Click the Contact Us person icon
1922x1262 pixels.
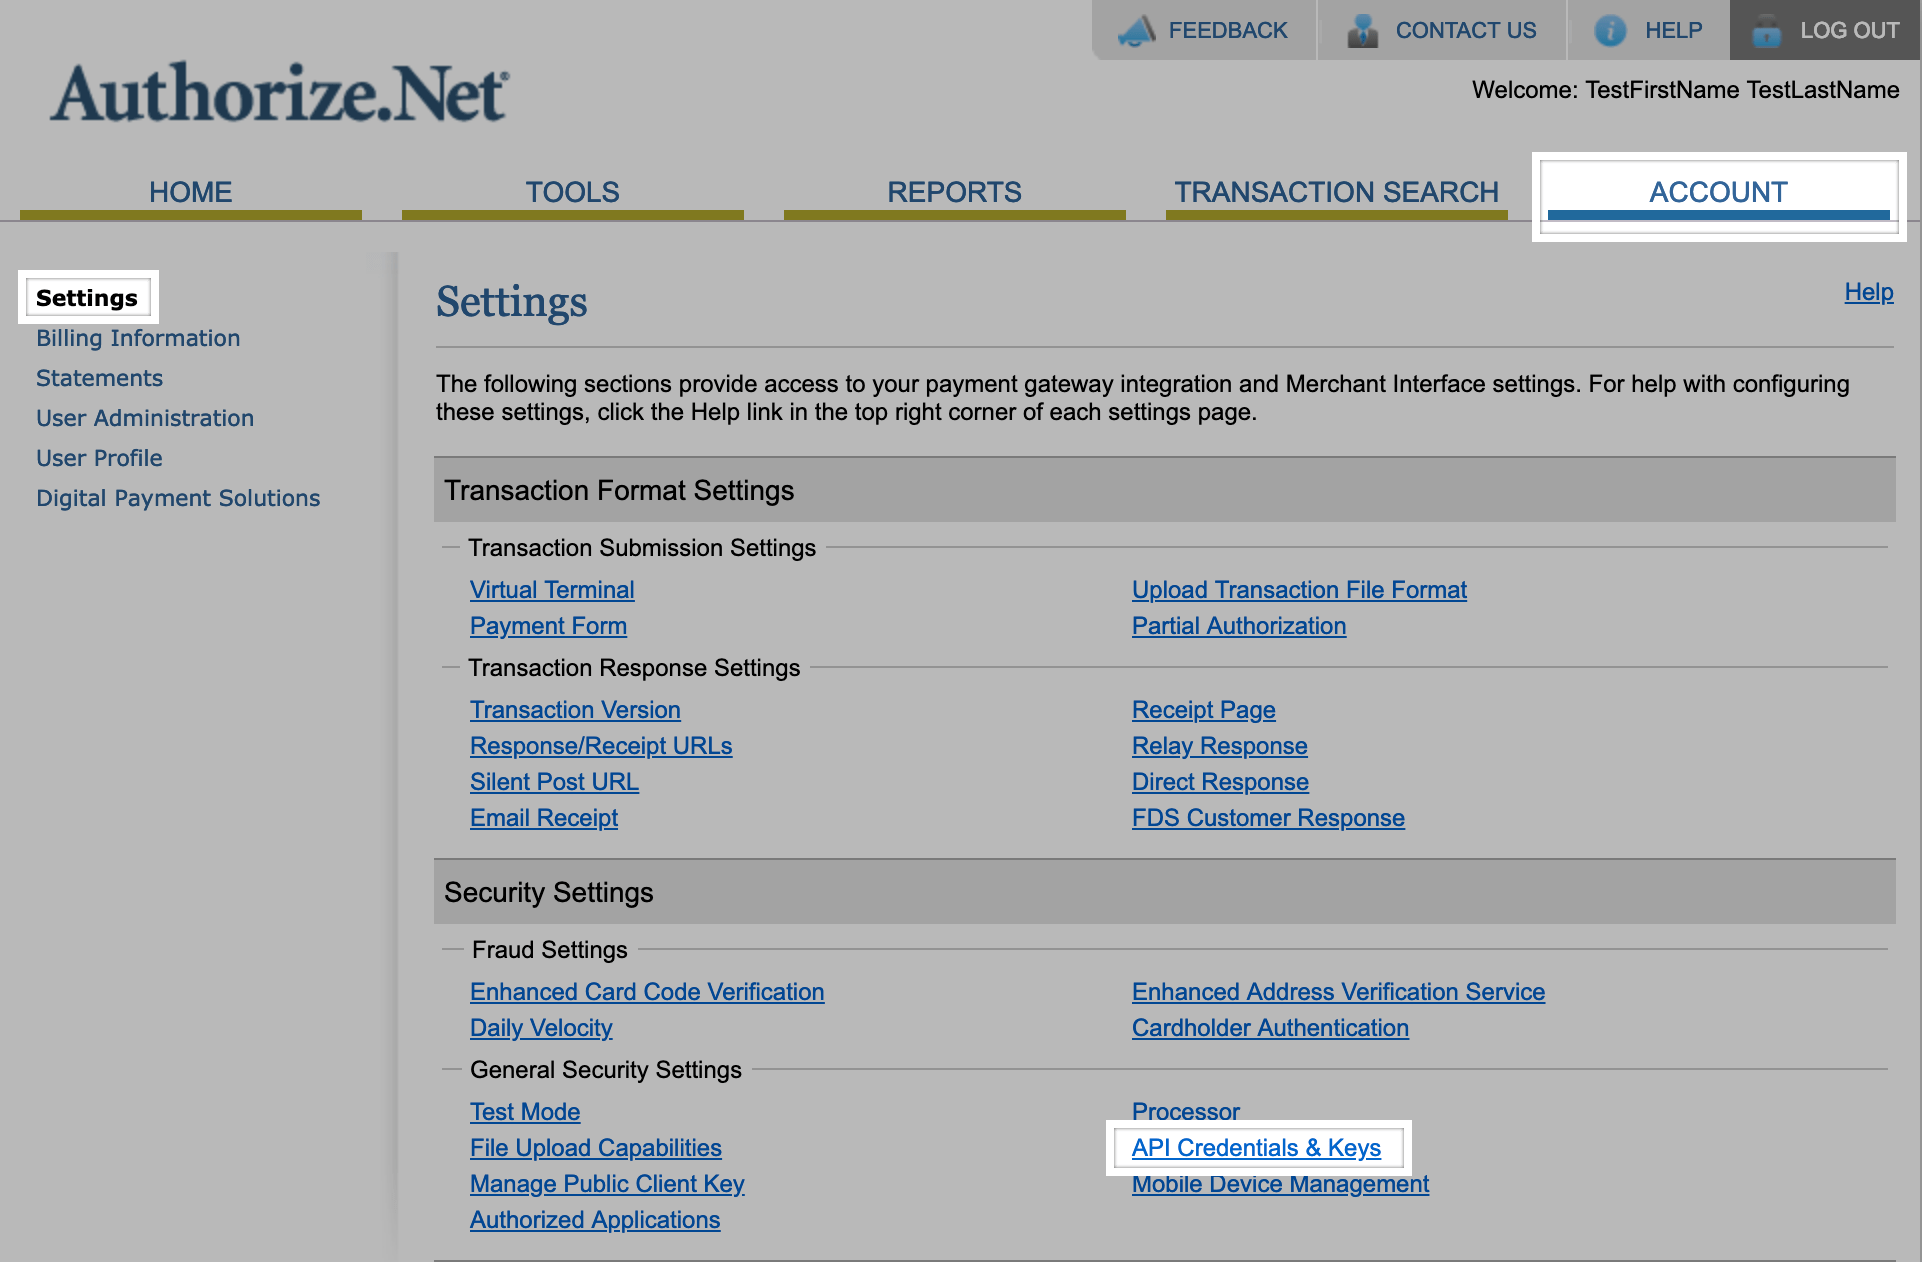[x=1362, y=31]
